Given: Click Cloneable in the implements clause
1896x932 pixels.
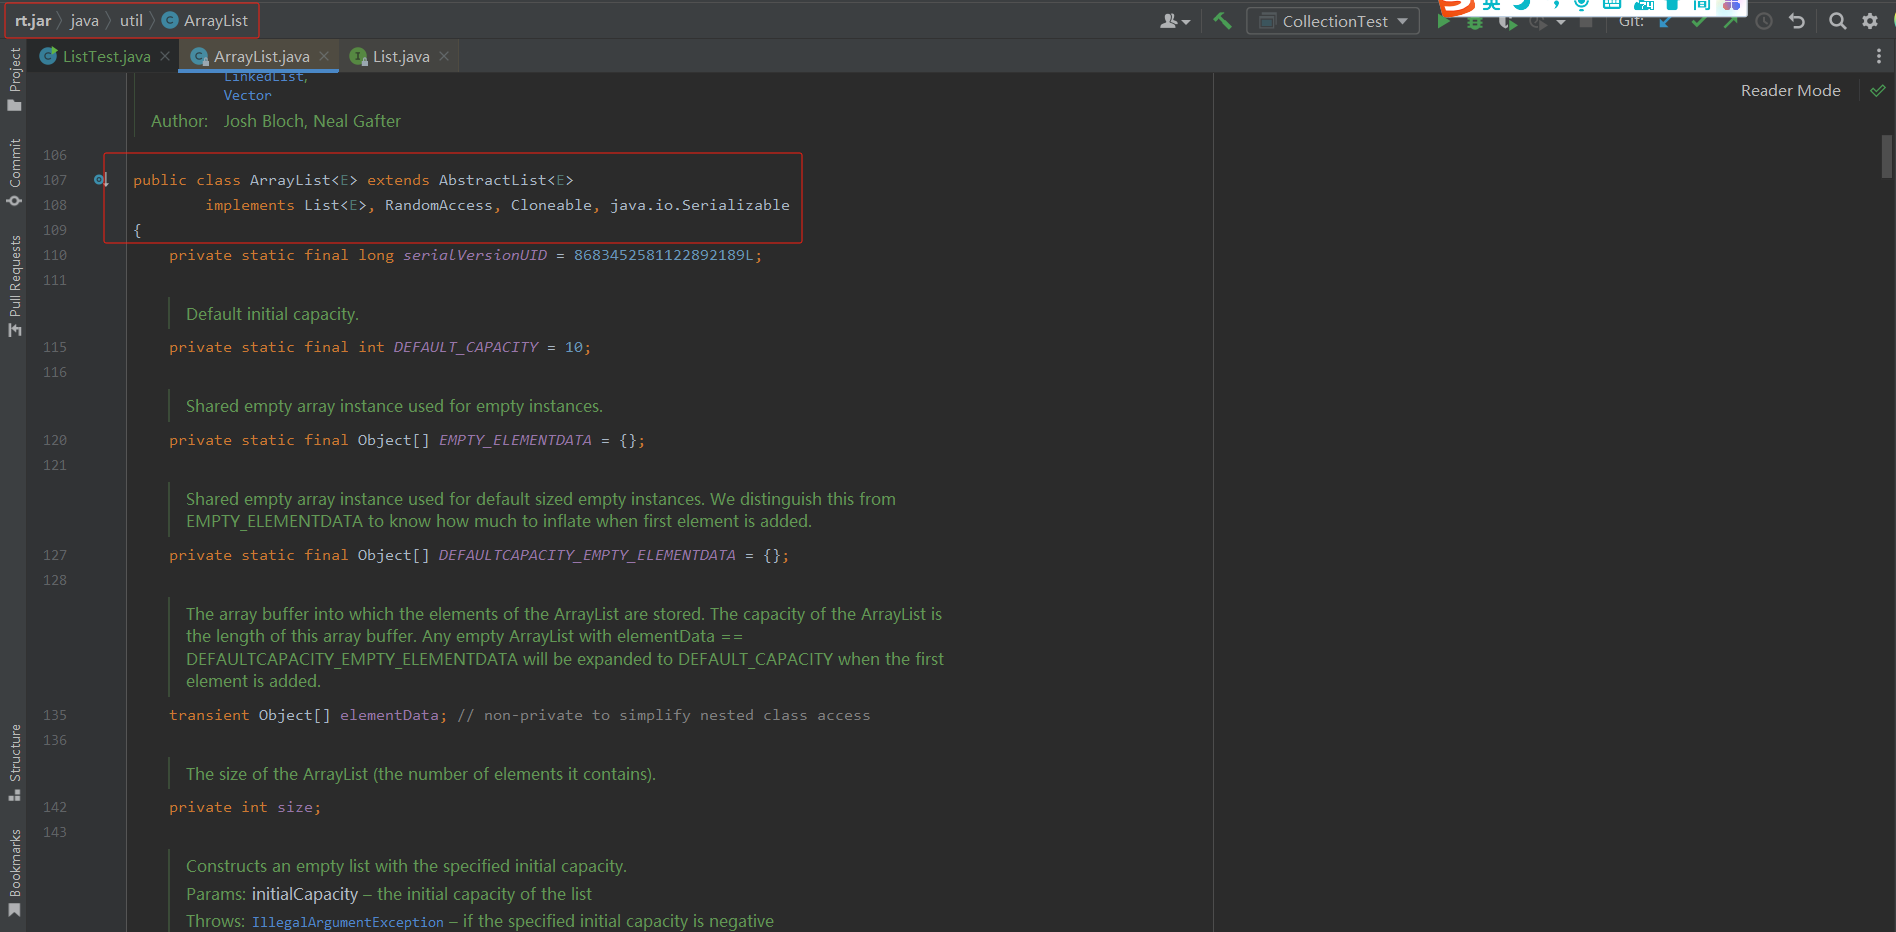Looking at the screenshot, I should [x=551, y=205].
